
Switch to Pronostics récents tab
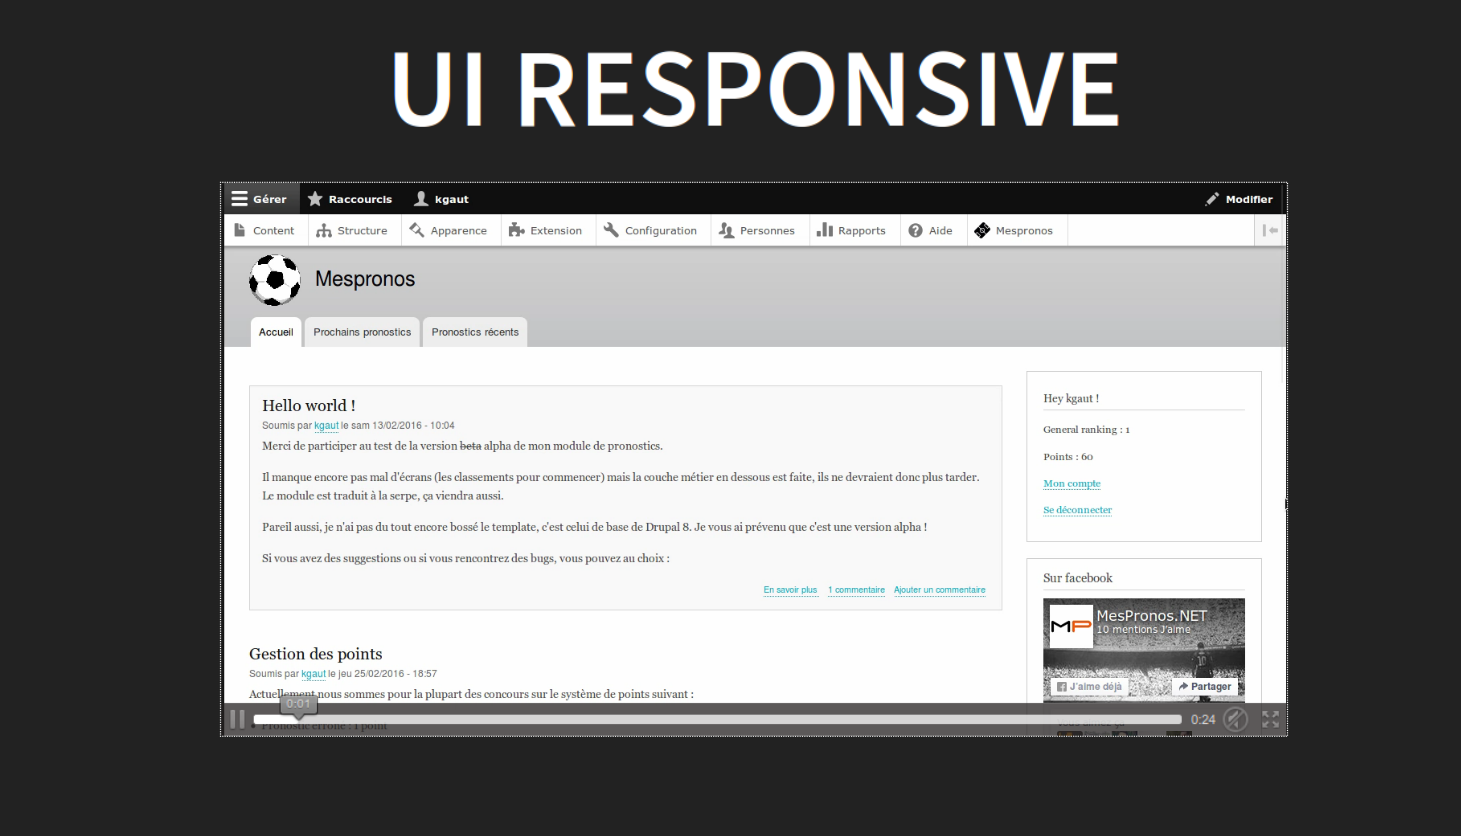[475, 332]
